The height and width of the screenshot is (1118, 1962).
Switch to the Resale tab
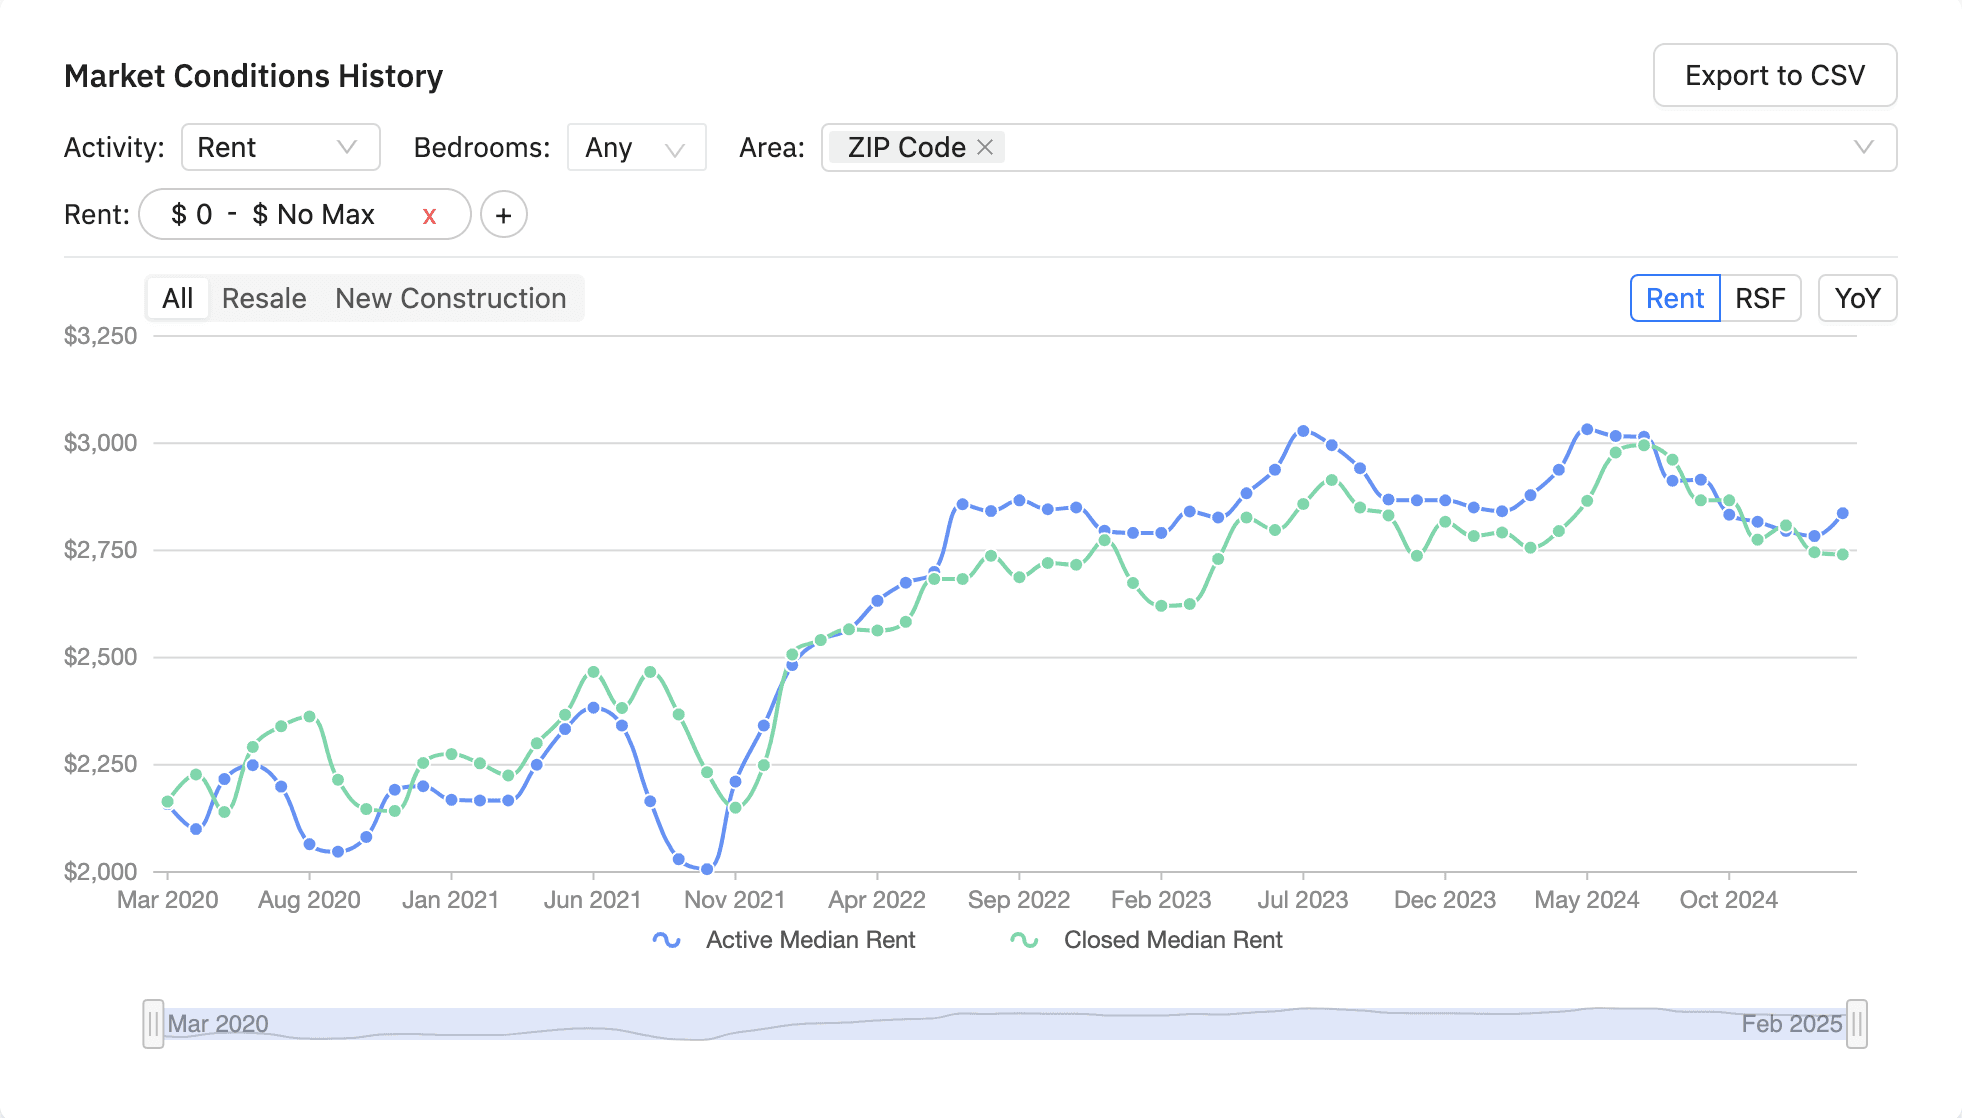point(264,298)
